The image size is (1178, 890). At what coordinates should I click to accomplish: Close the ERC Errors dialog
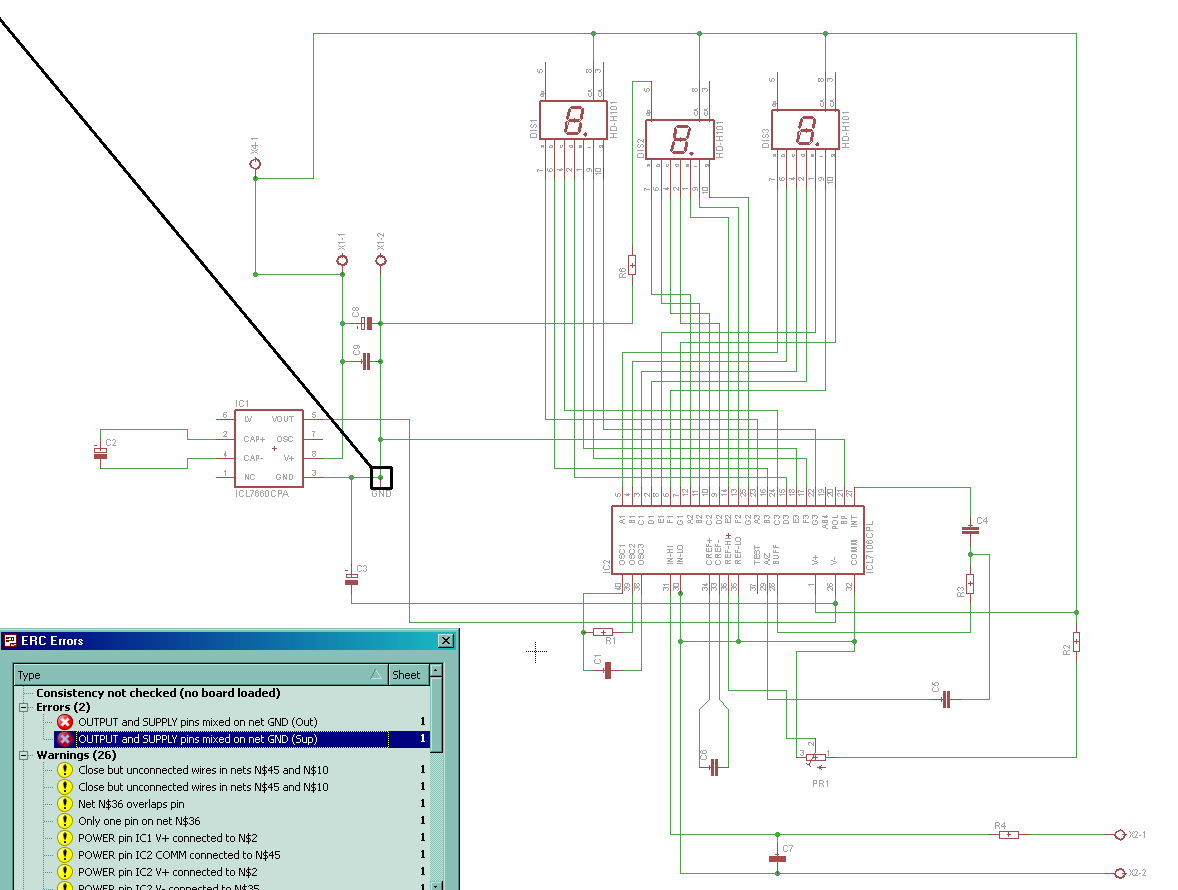coord(446,641)
